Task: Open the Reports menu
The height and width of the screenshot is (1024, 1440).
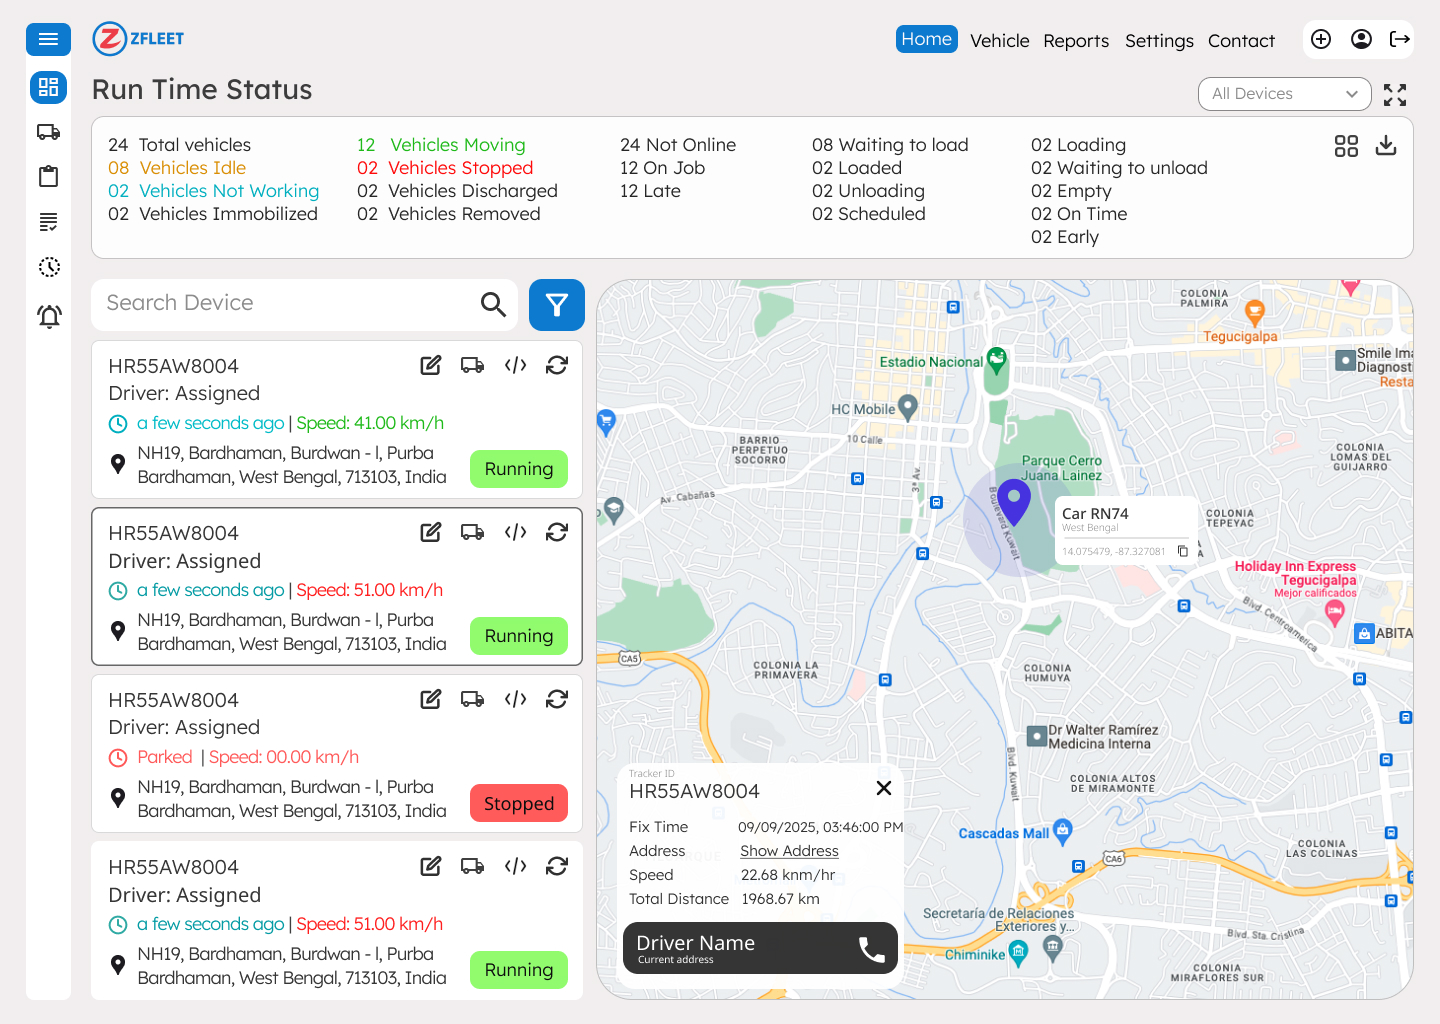Action: coord(1075,41)
